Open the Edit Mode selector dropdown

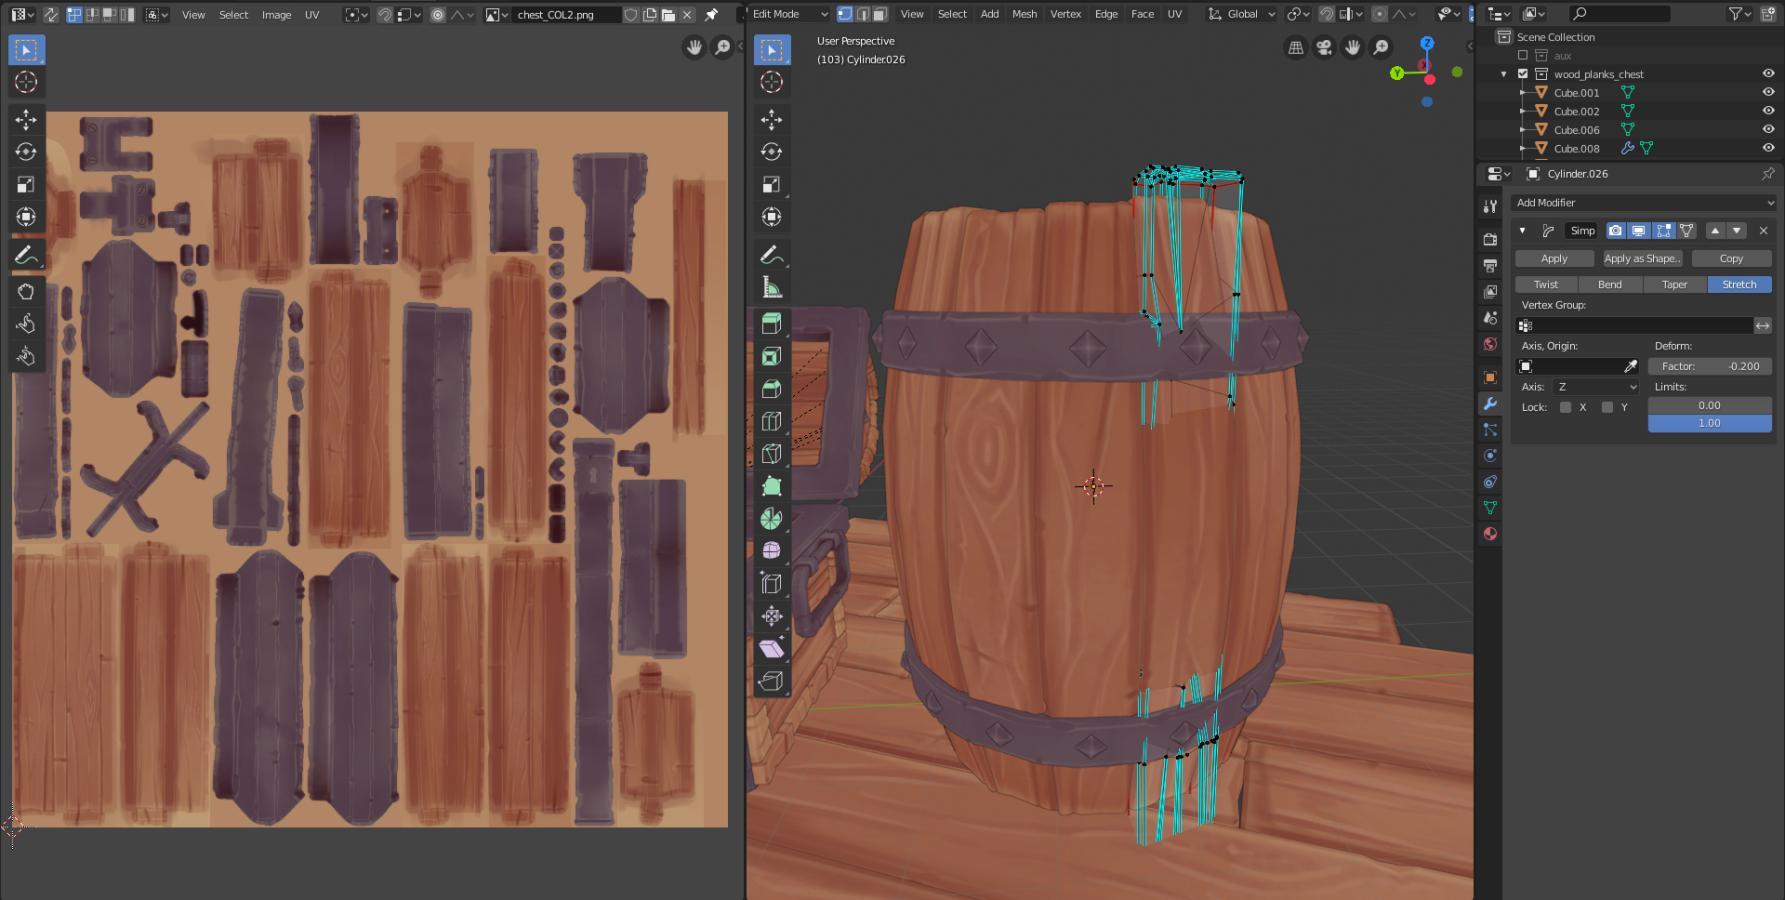pyautogui.click(x=790, y=14)
